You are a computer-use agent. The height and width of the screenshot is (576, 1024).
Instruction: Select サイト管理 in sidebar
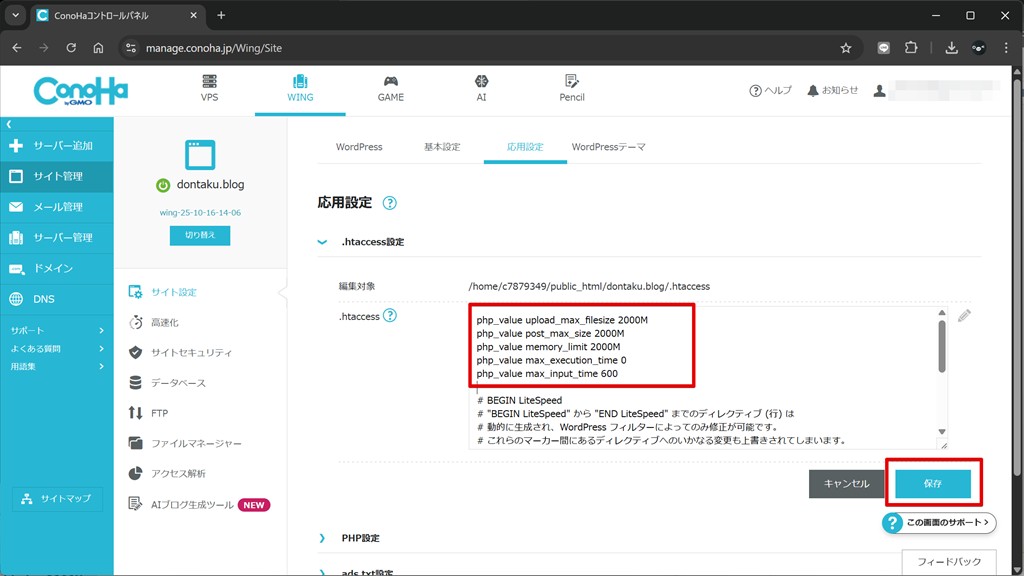[56, 176]
